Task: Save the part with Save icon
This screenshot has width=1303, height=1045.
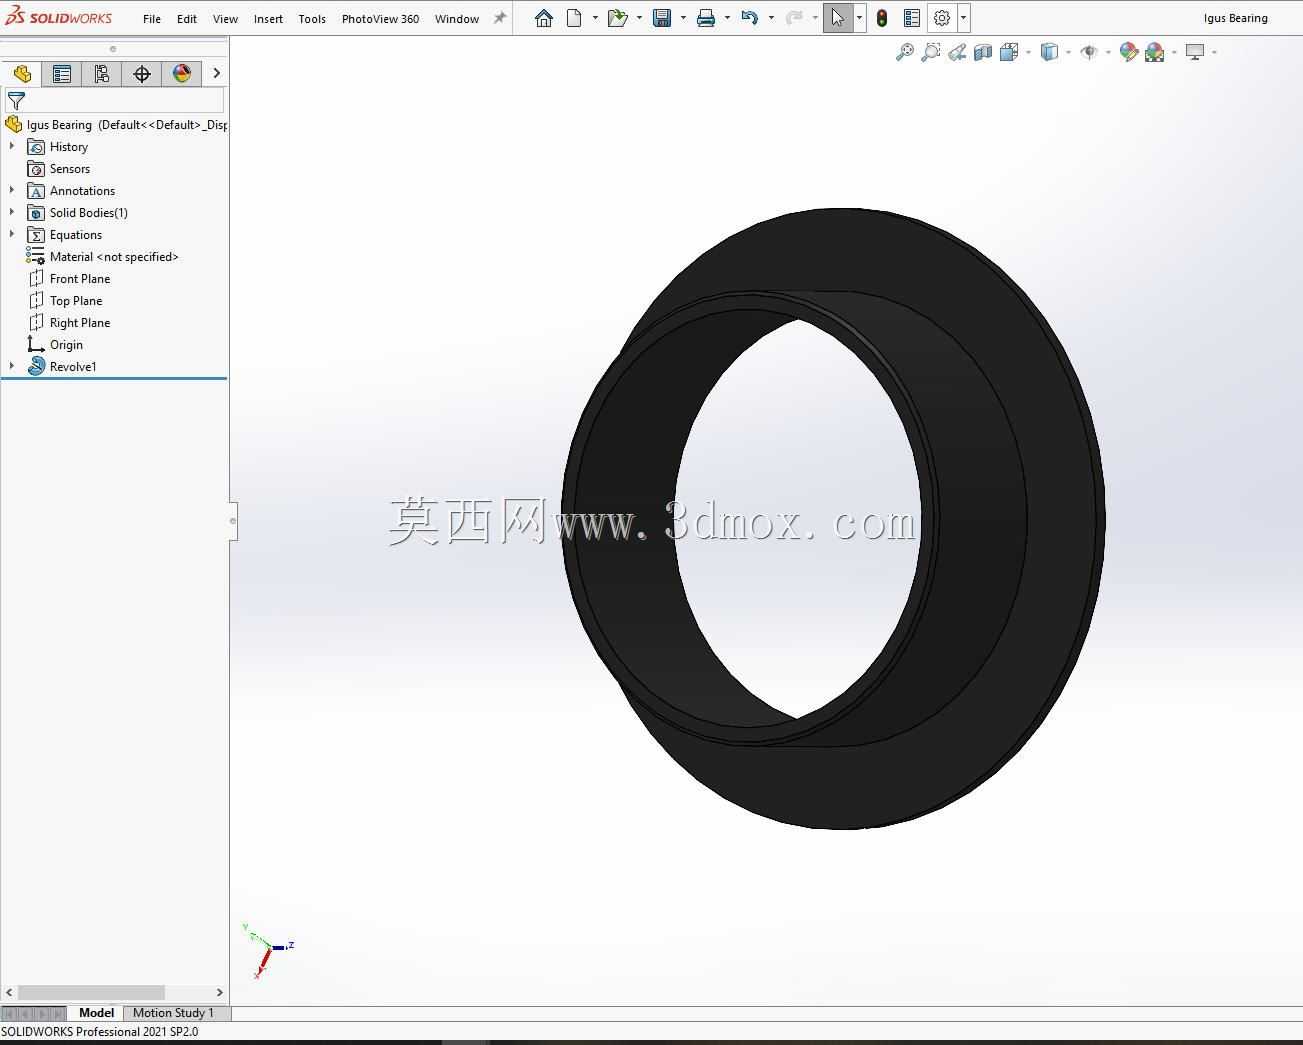Action: (661, 18)
